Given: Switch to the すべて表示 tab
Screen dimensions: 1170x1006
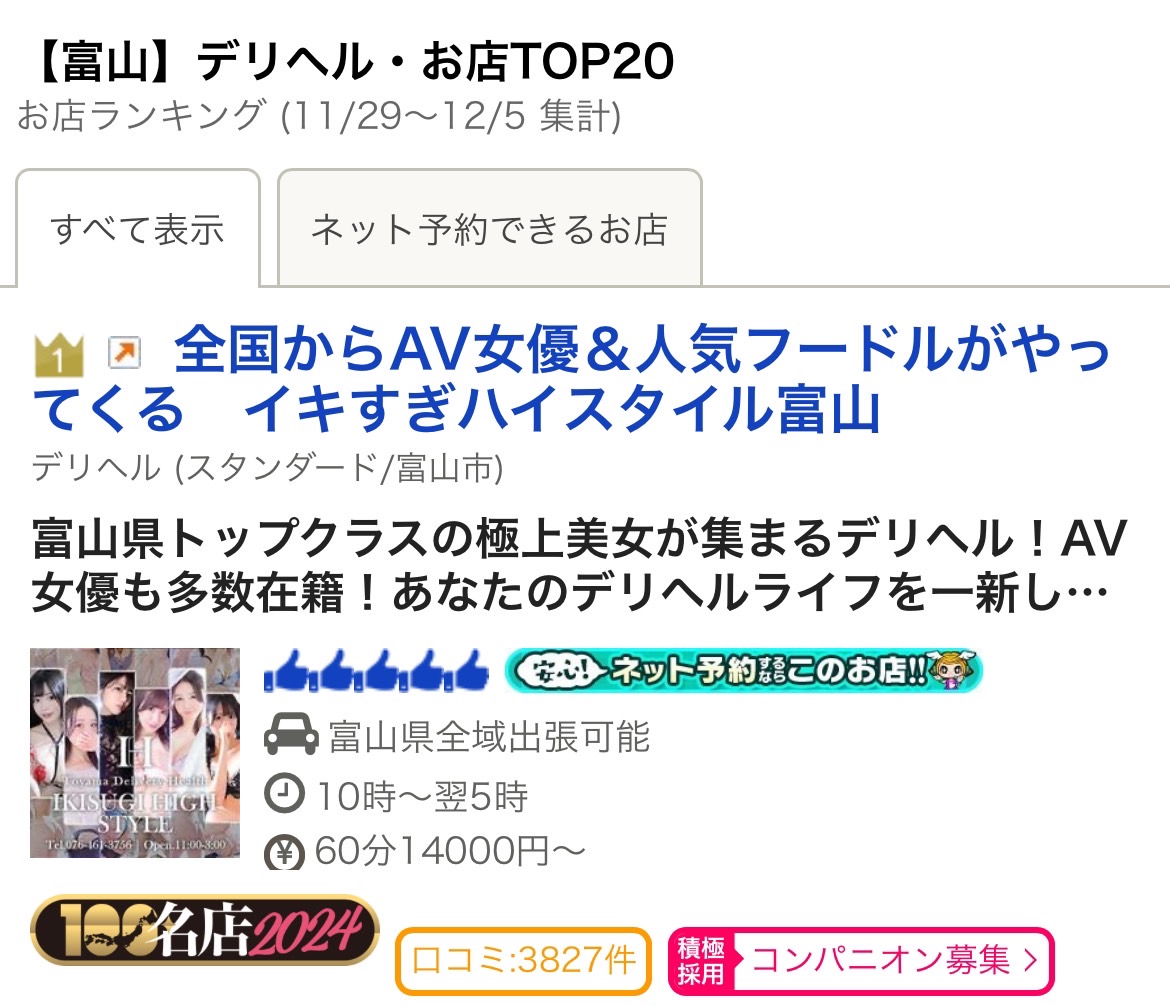Looking at the screenshot, I should click(138, 228).
